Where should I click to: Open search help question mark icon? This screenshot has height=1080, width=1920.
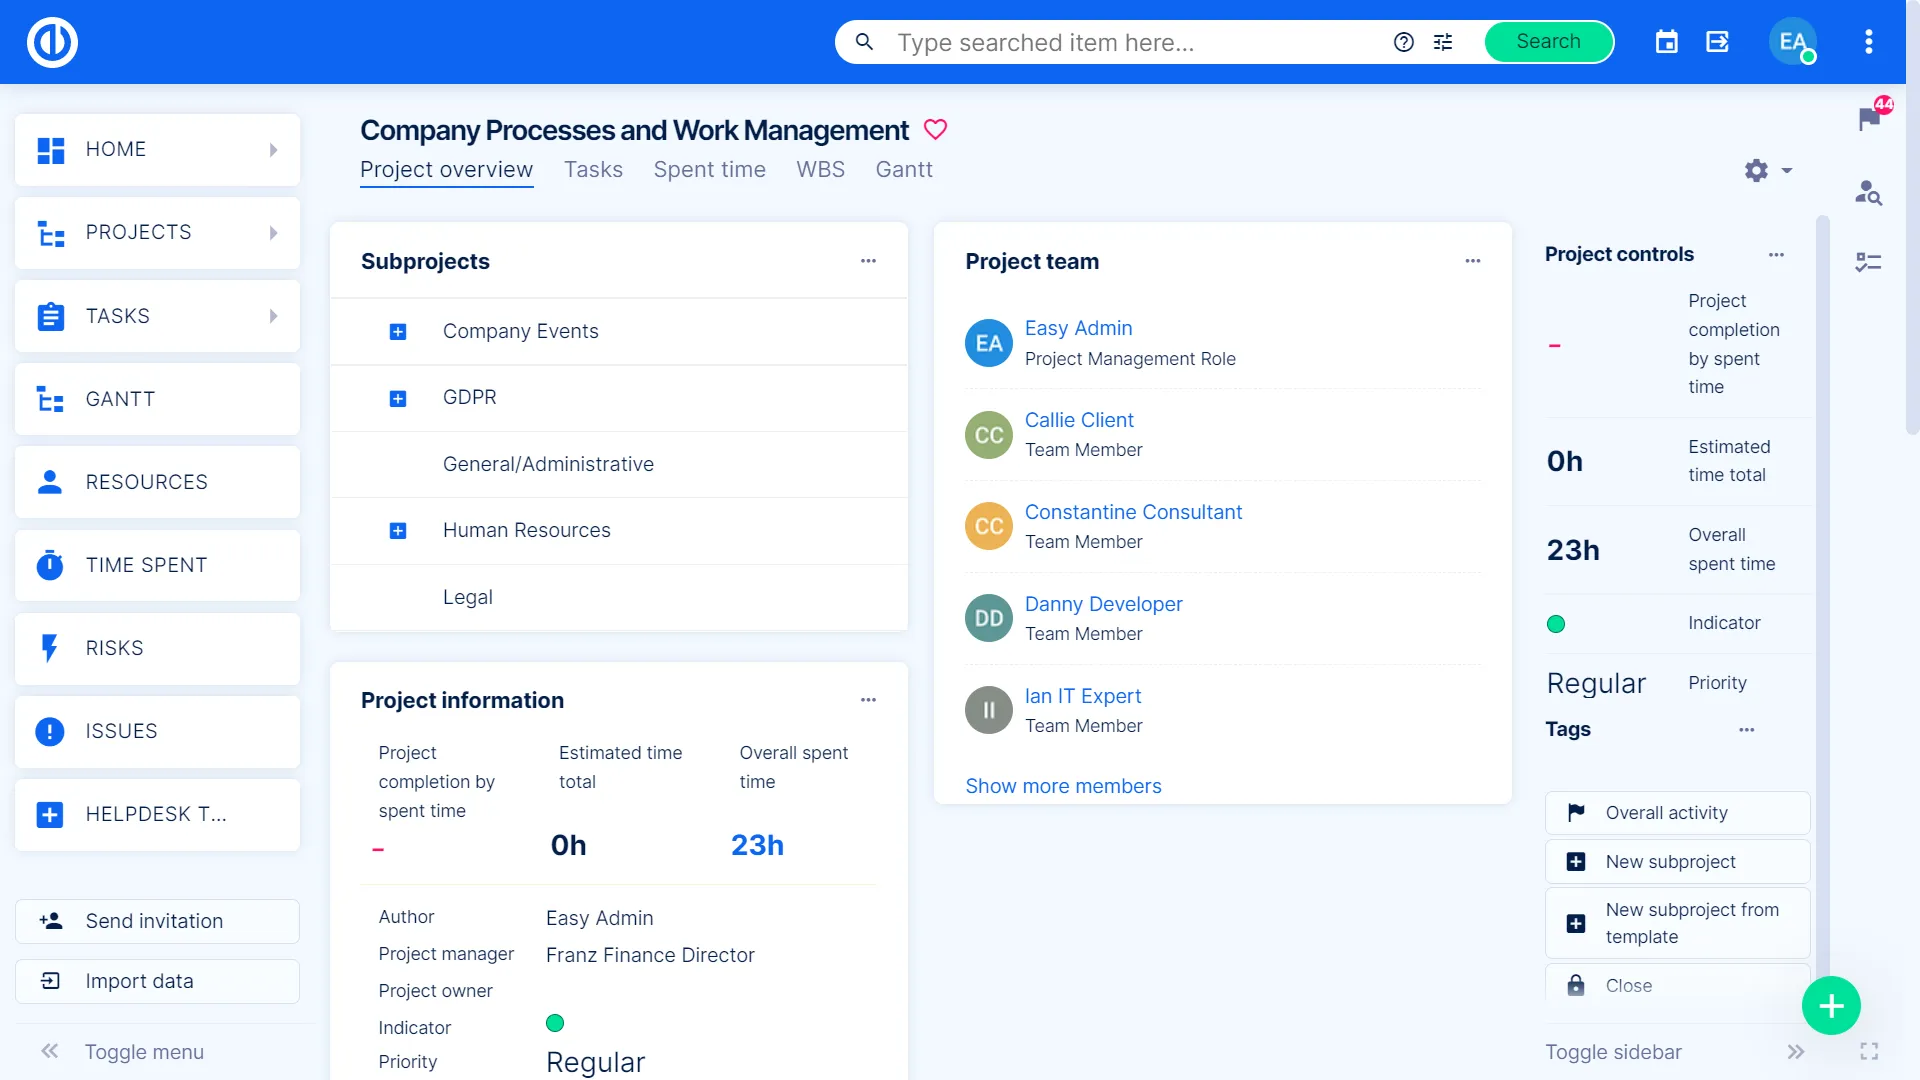coord(1404,42)
